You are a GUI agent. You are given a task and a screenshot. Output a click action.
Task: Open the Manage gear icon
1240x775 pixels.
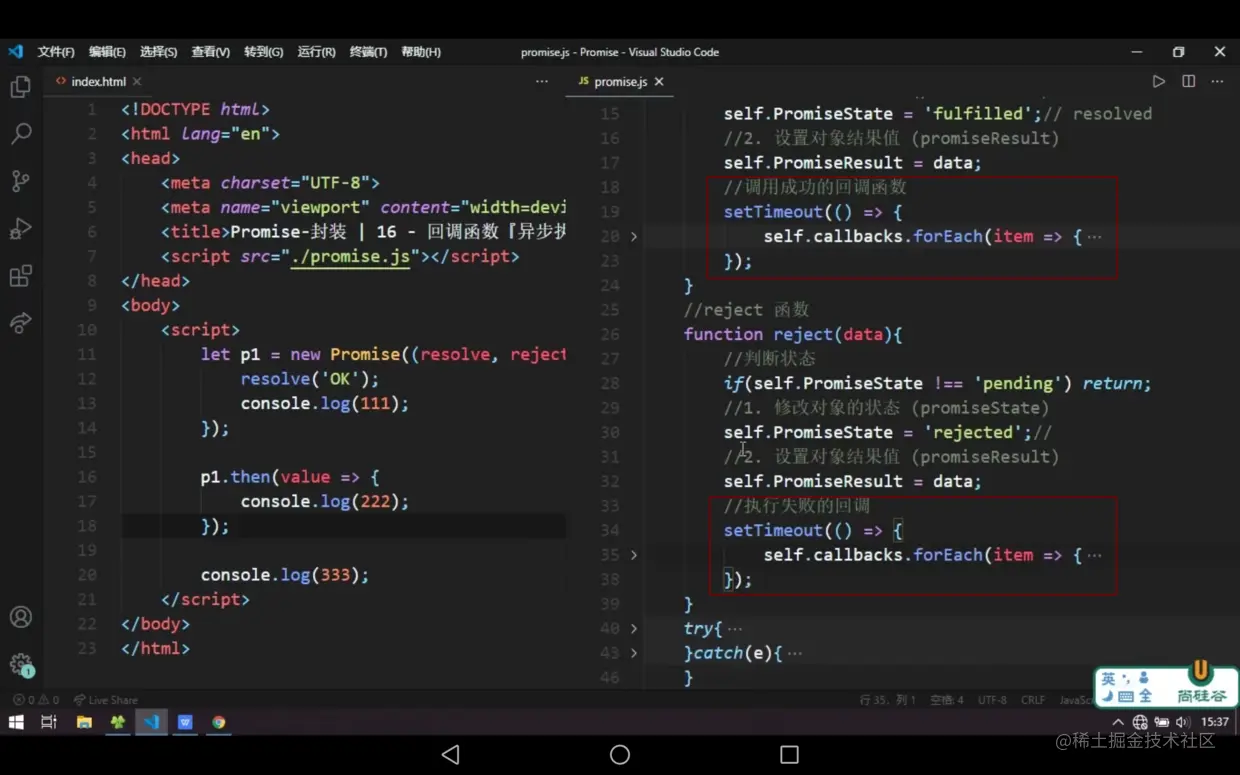tap(20, 664)
